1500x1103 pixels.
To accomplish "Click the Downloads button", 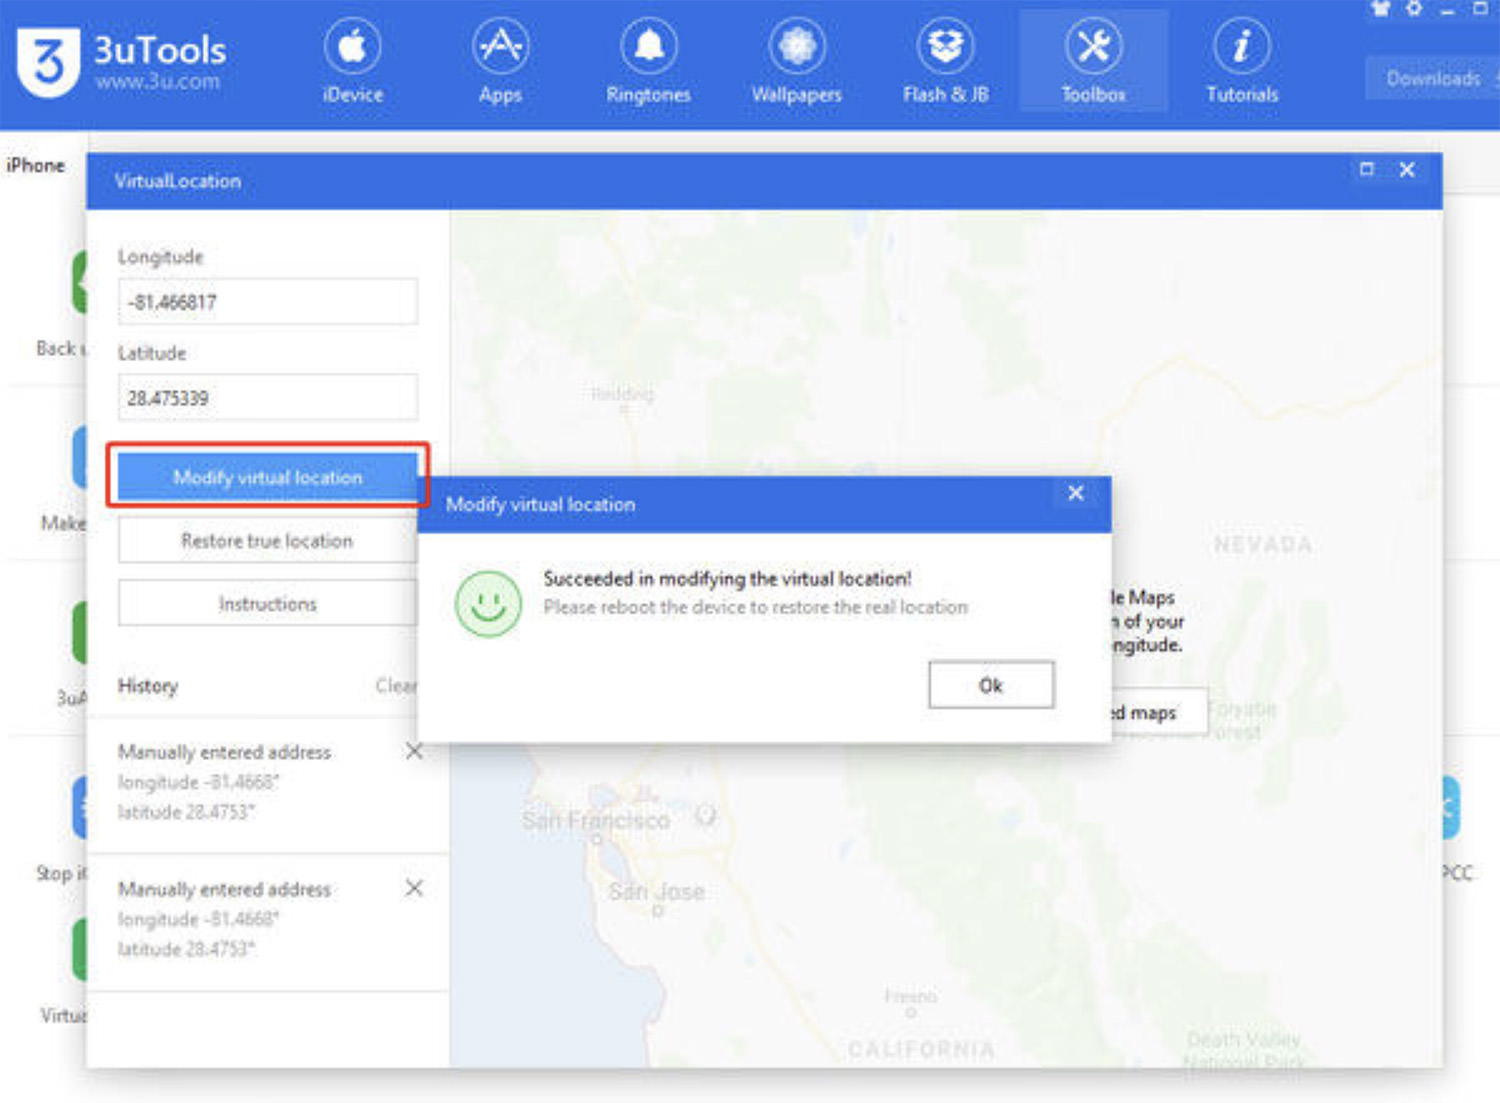I will tap(1432, 78).
